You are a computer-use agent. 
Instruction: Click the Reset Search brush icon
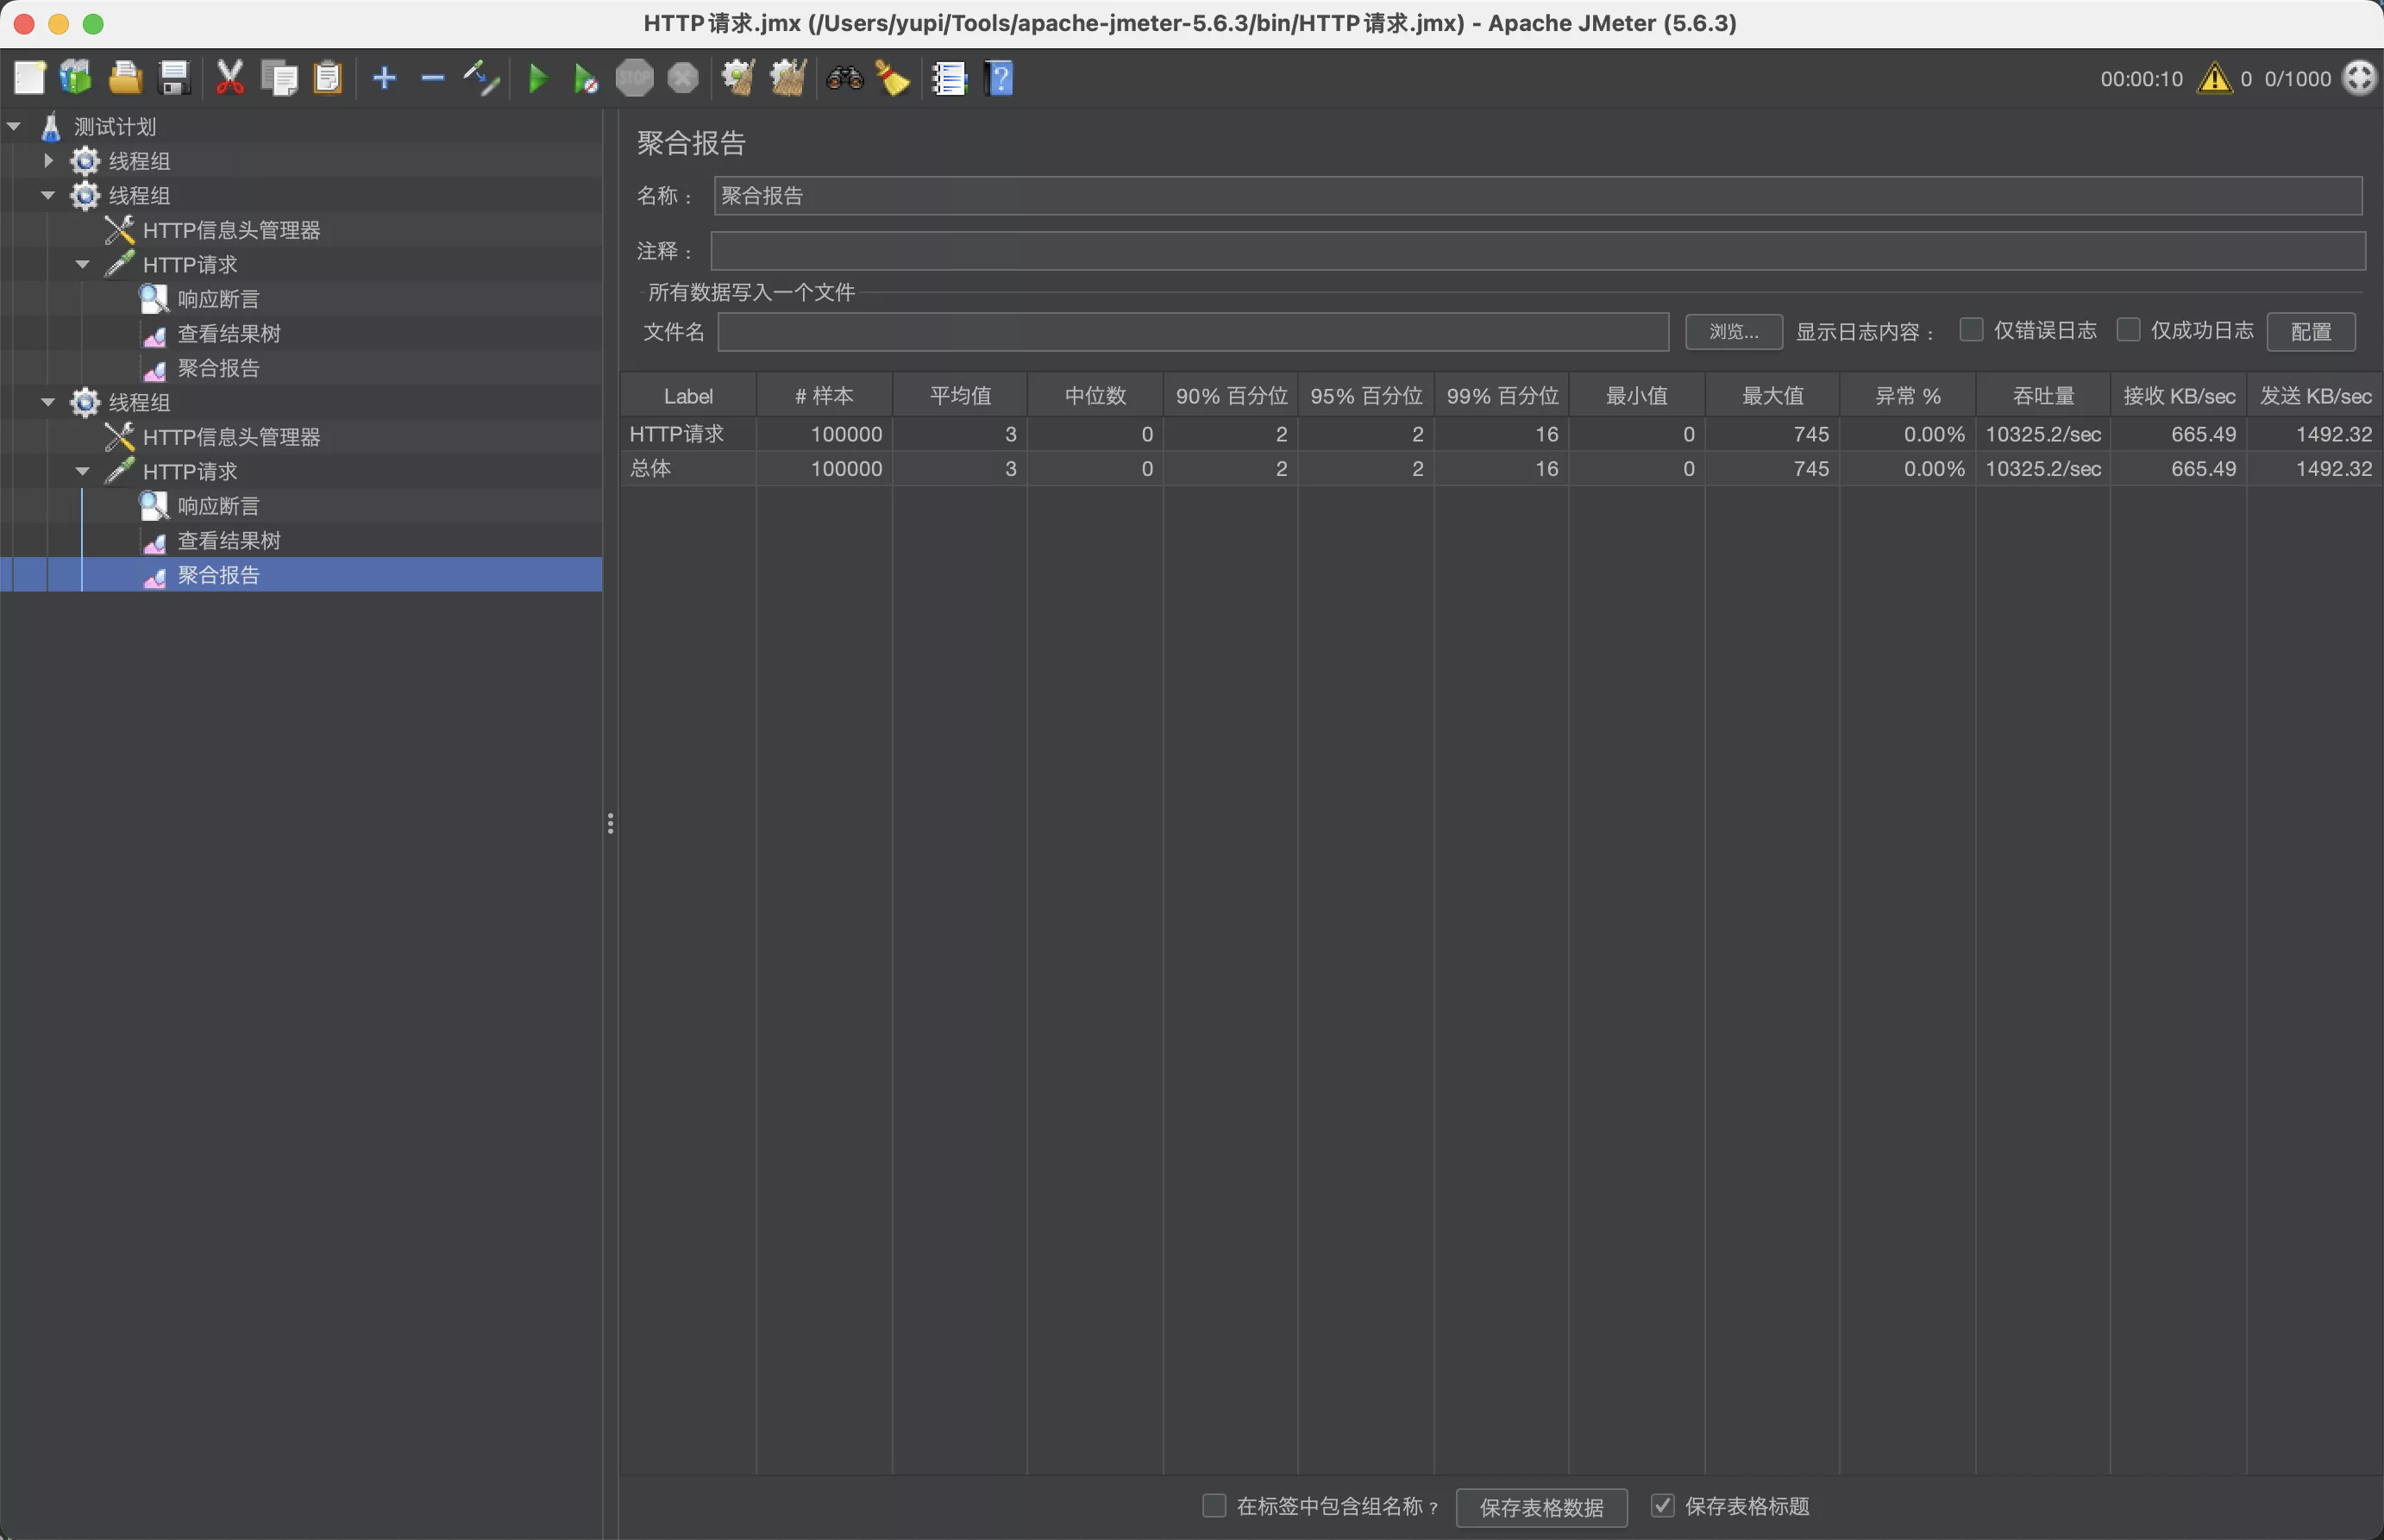[892, 78]
